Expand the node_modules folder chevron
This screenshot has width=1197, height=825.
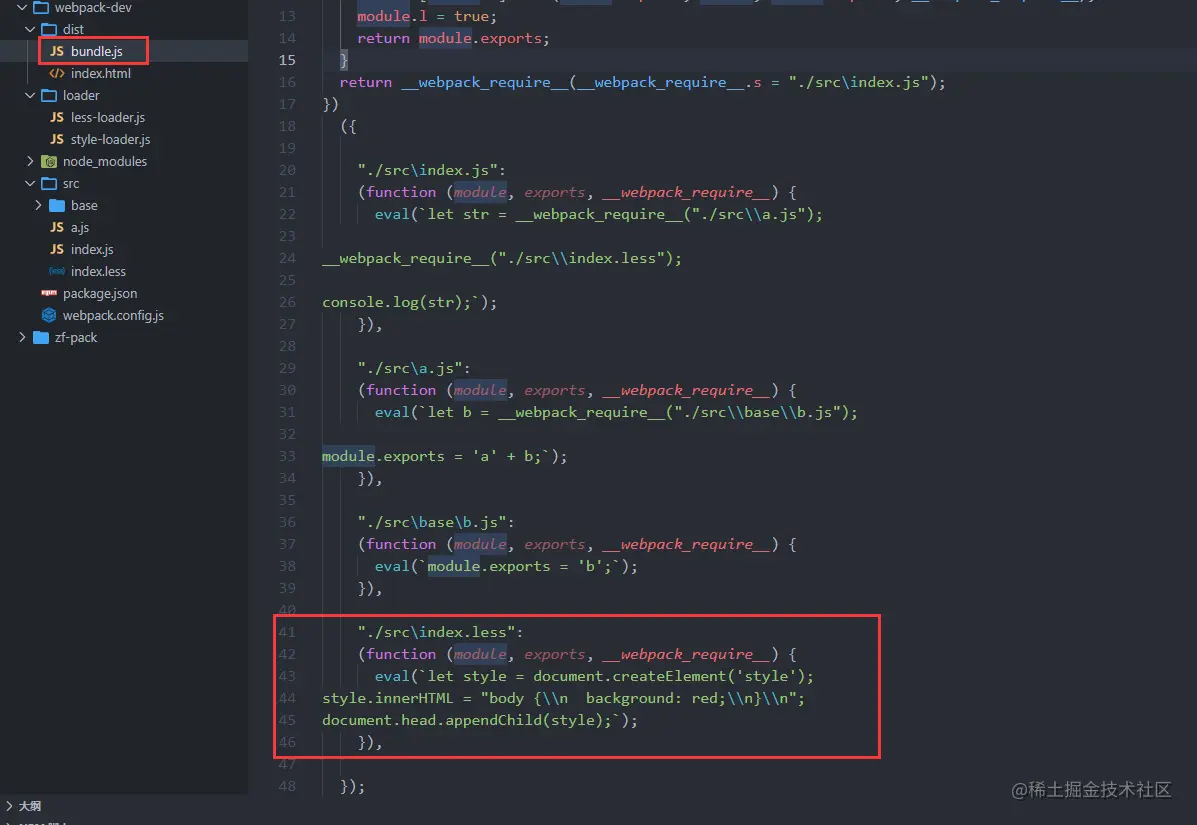30,161
